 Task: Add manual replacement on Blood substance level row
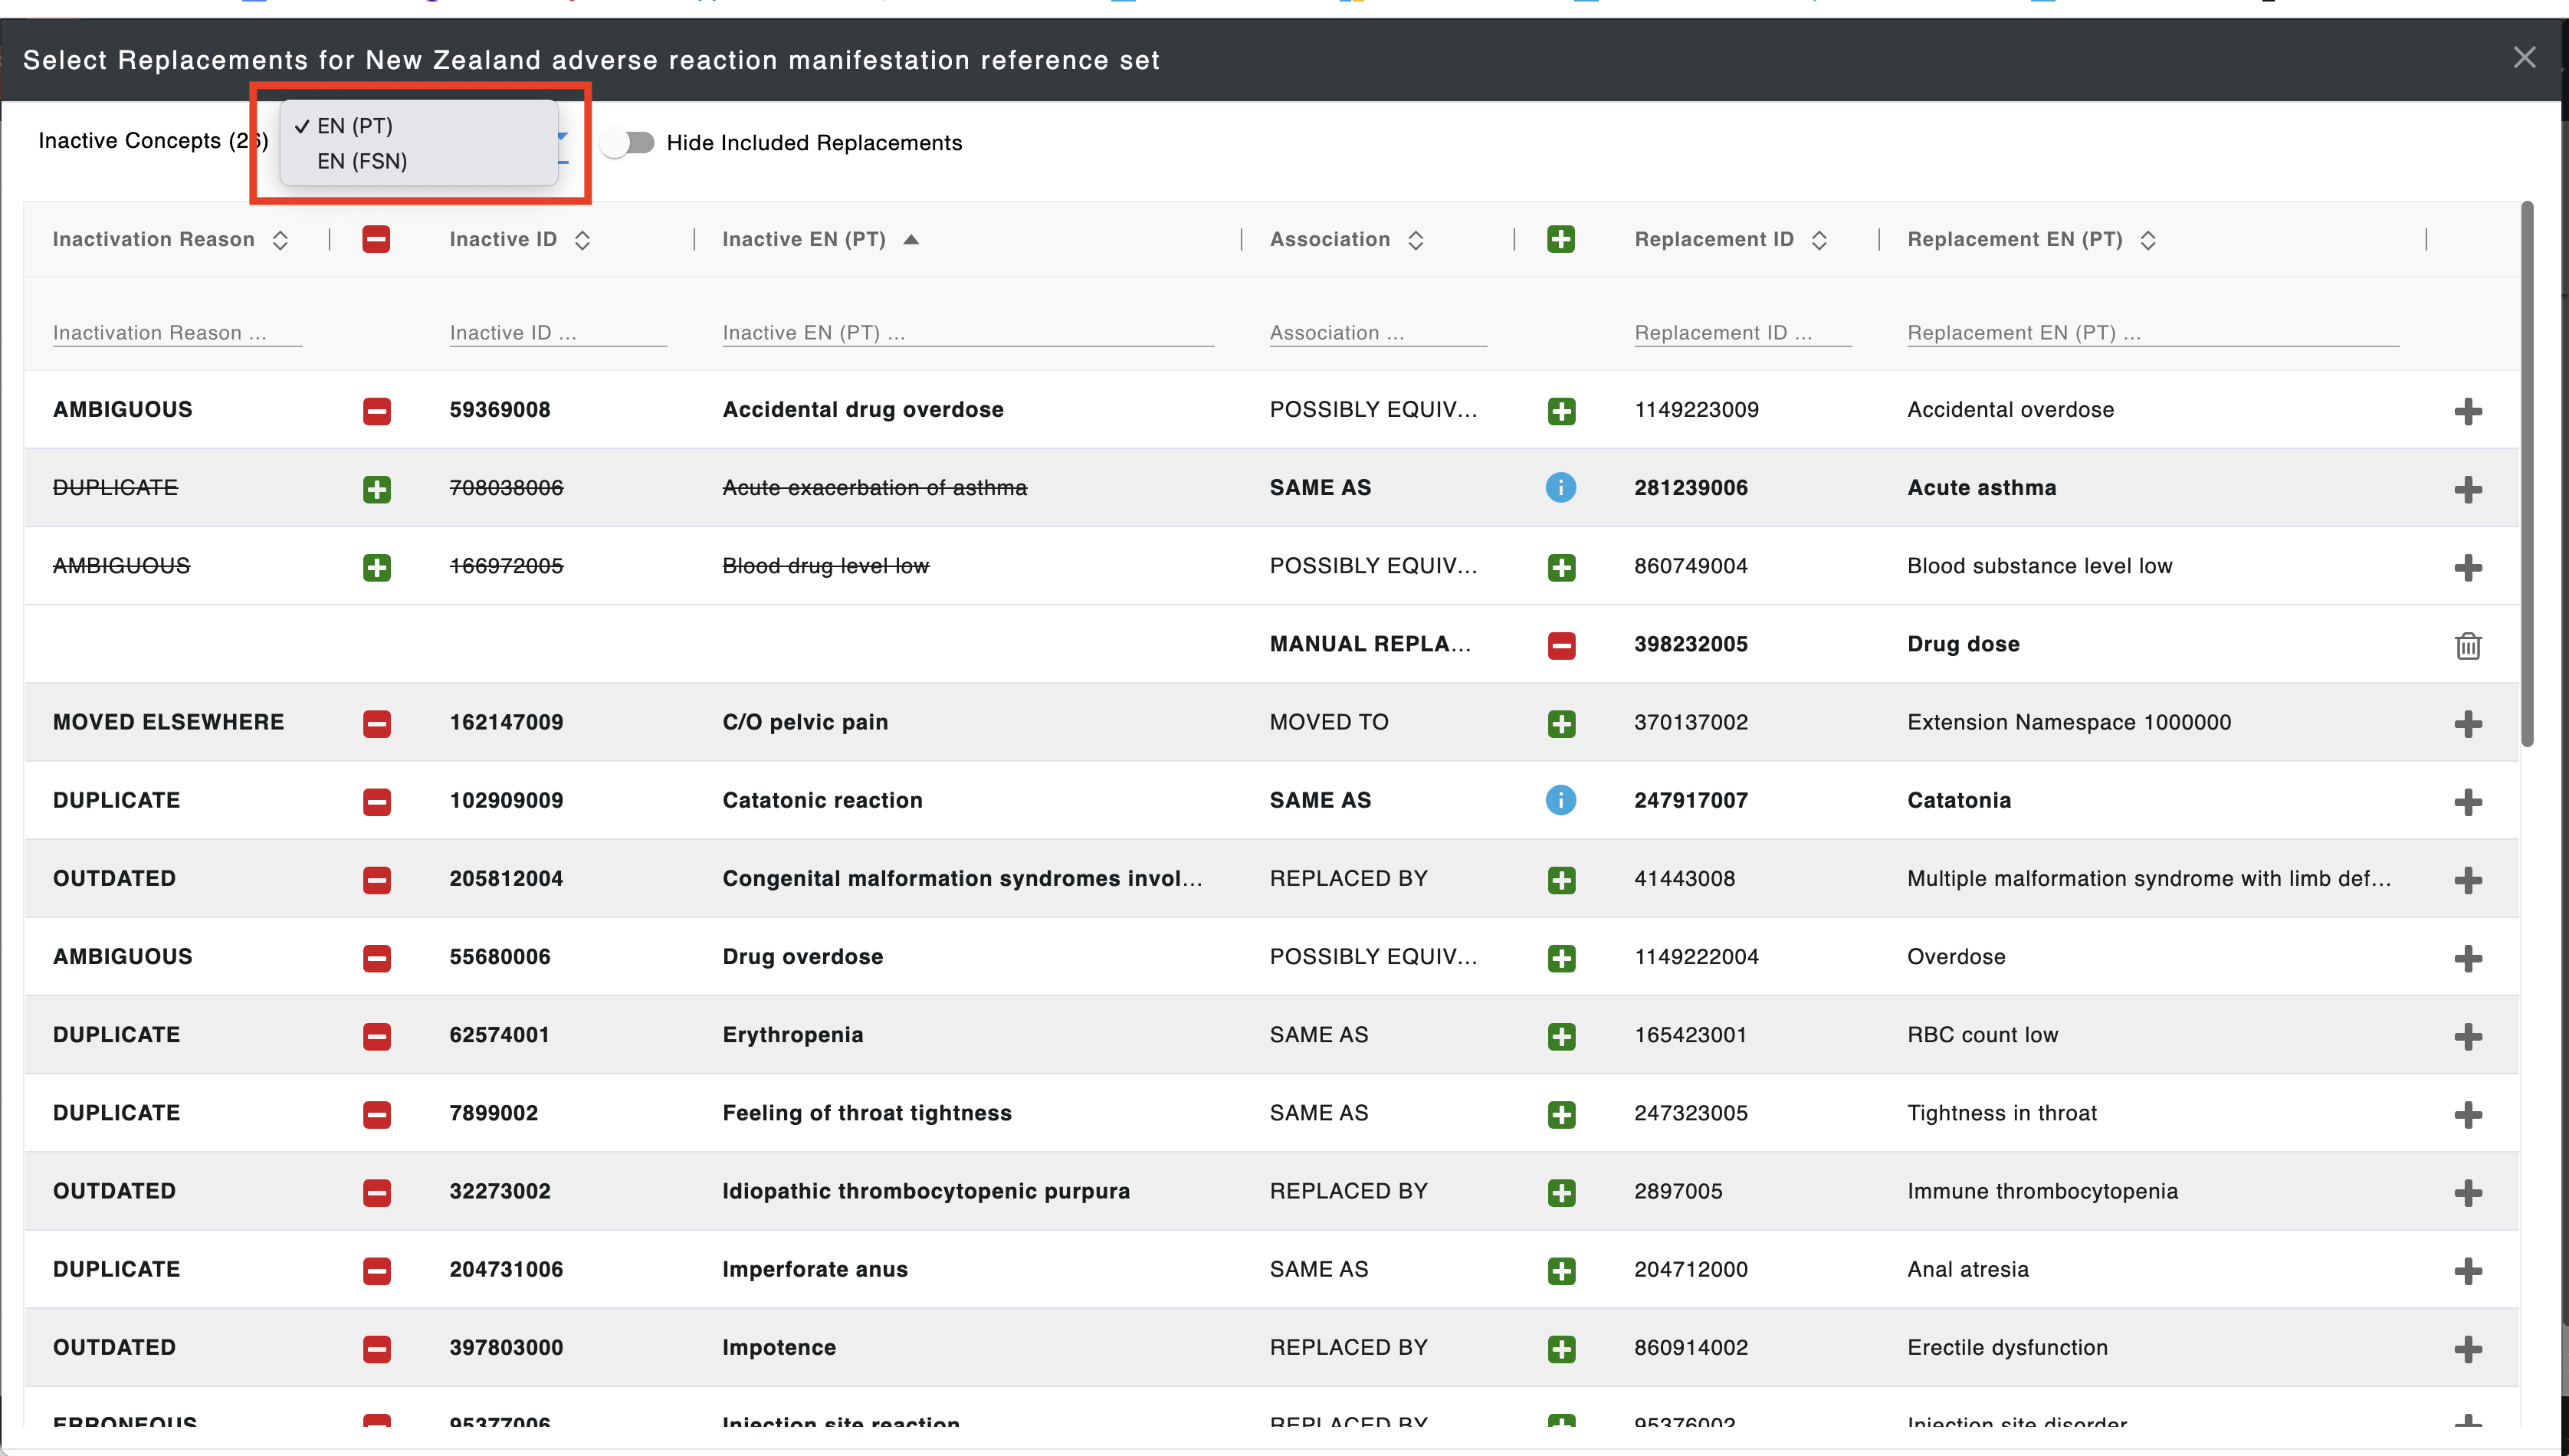coord(2467,567)
